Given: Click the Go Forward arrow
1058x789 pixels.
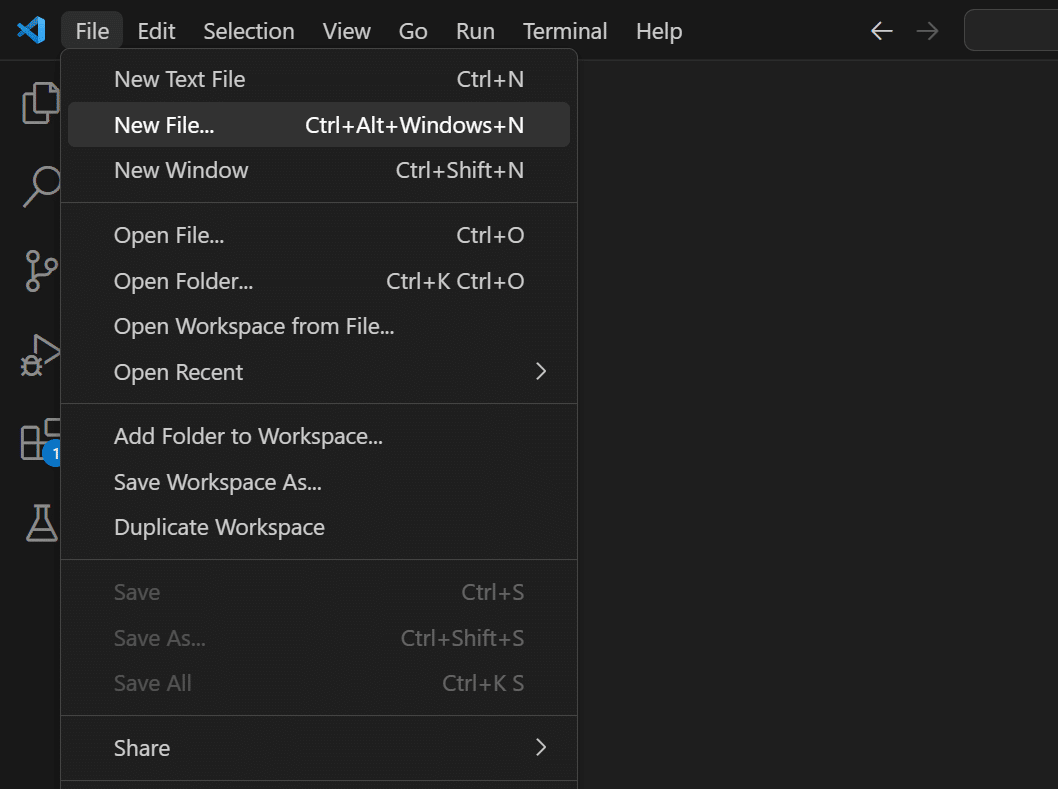Looking at the screenshot, I should (x=927, y=31).
